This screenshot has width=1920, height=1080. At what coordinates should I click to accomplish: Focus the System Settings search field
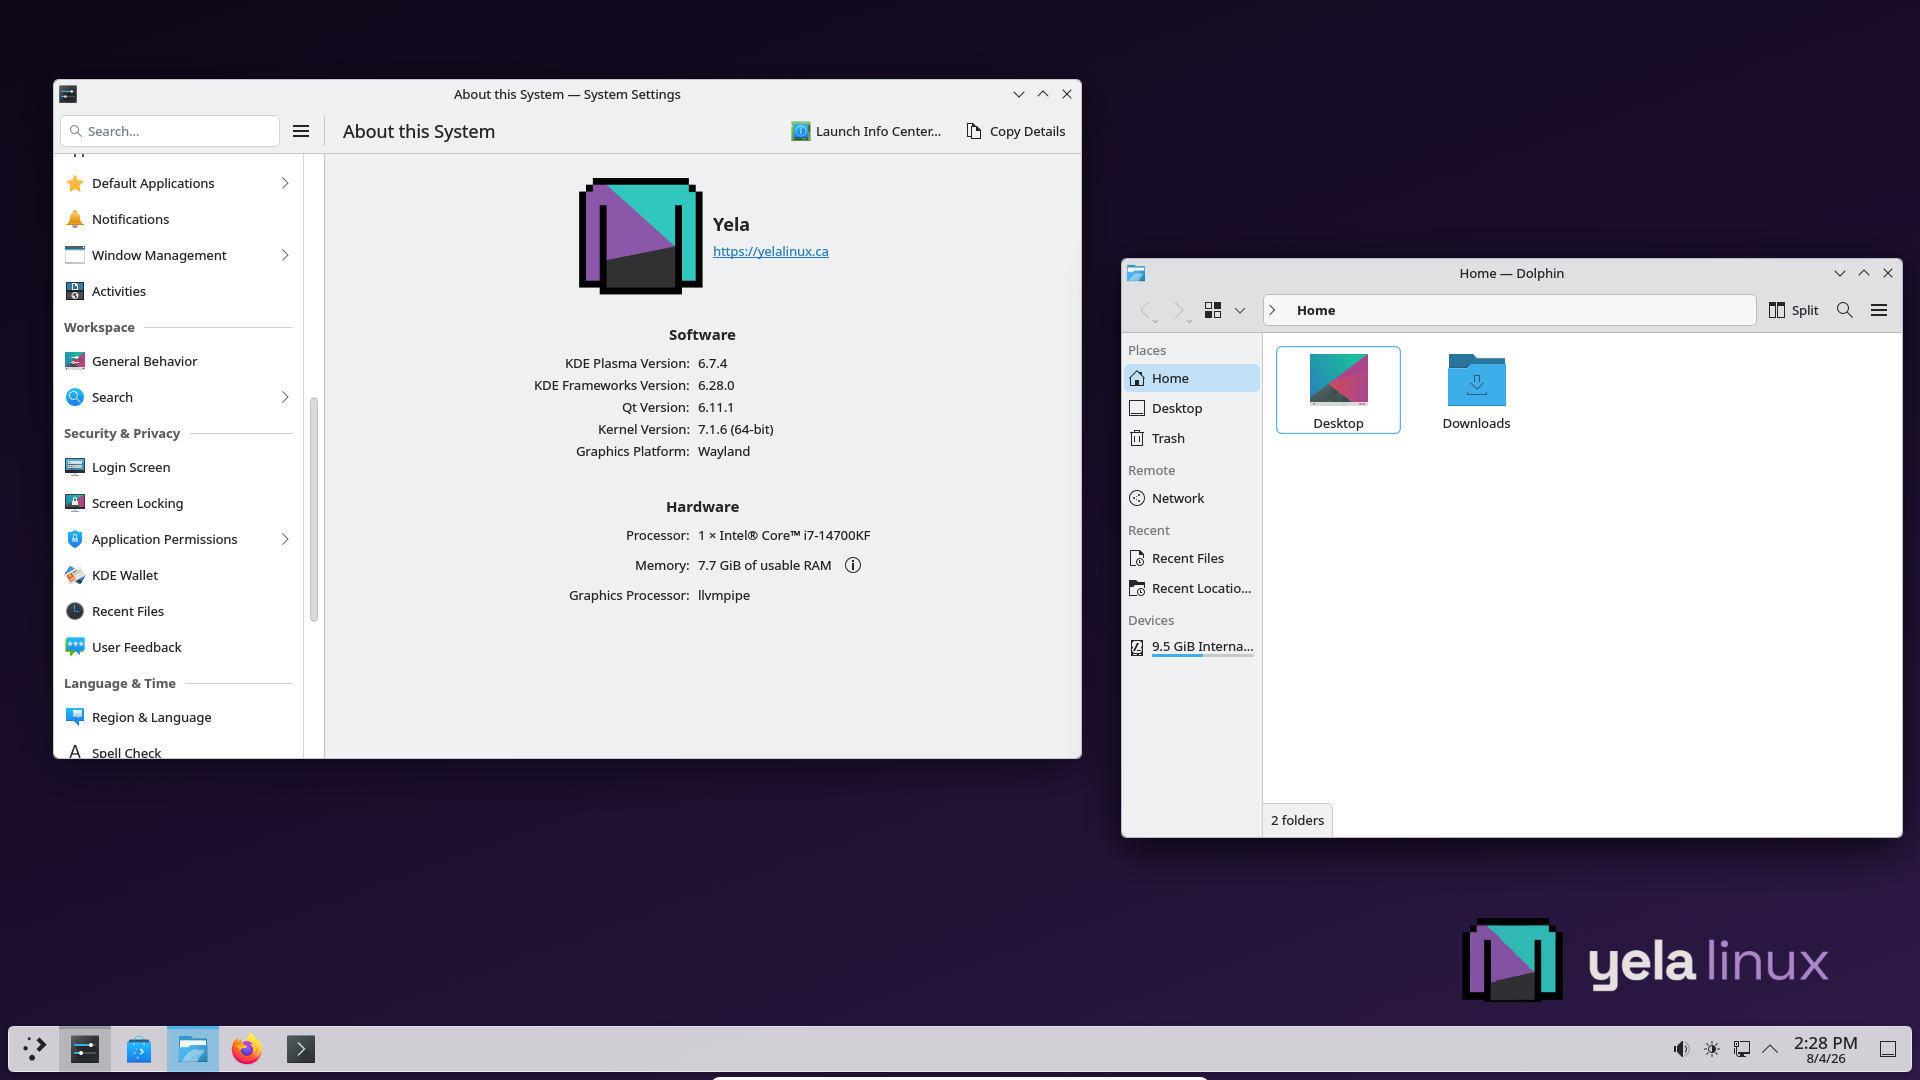click(x=170, y=131)
